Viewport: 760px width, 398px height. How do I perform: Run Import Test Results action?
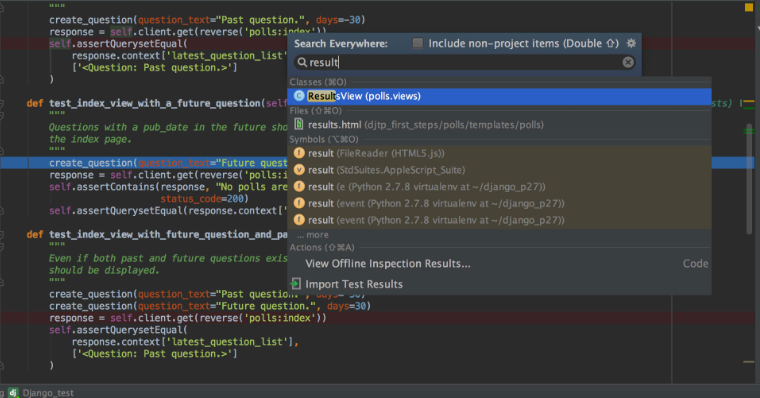(x=499, y=284)
